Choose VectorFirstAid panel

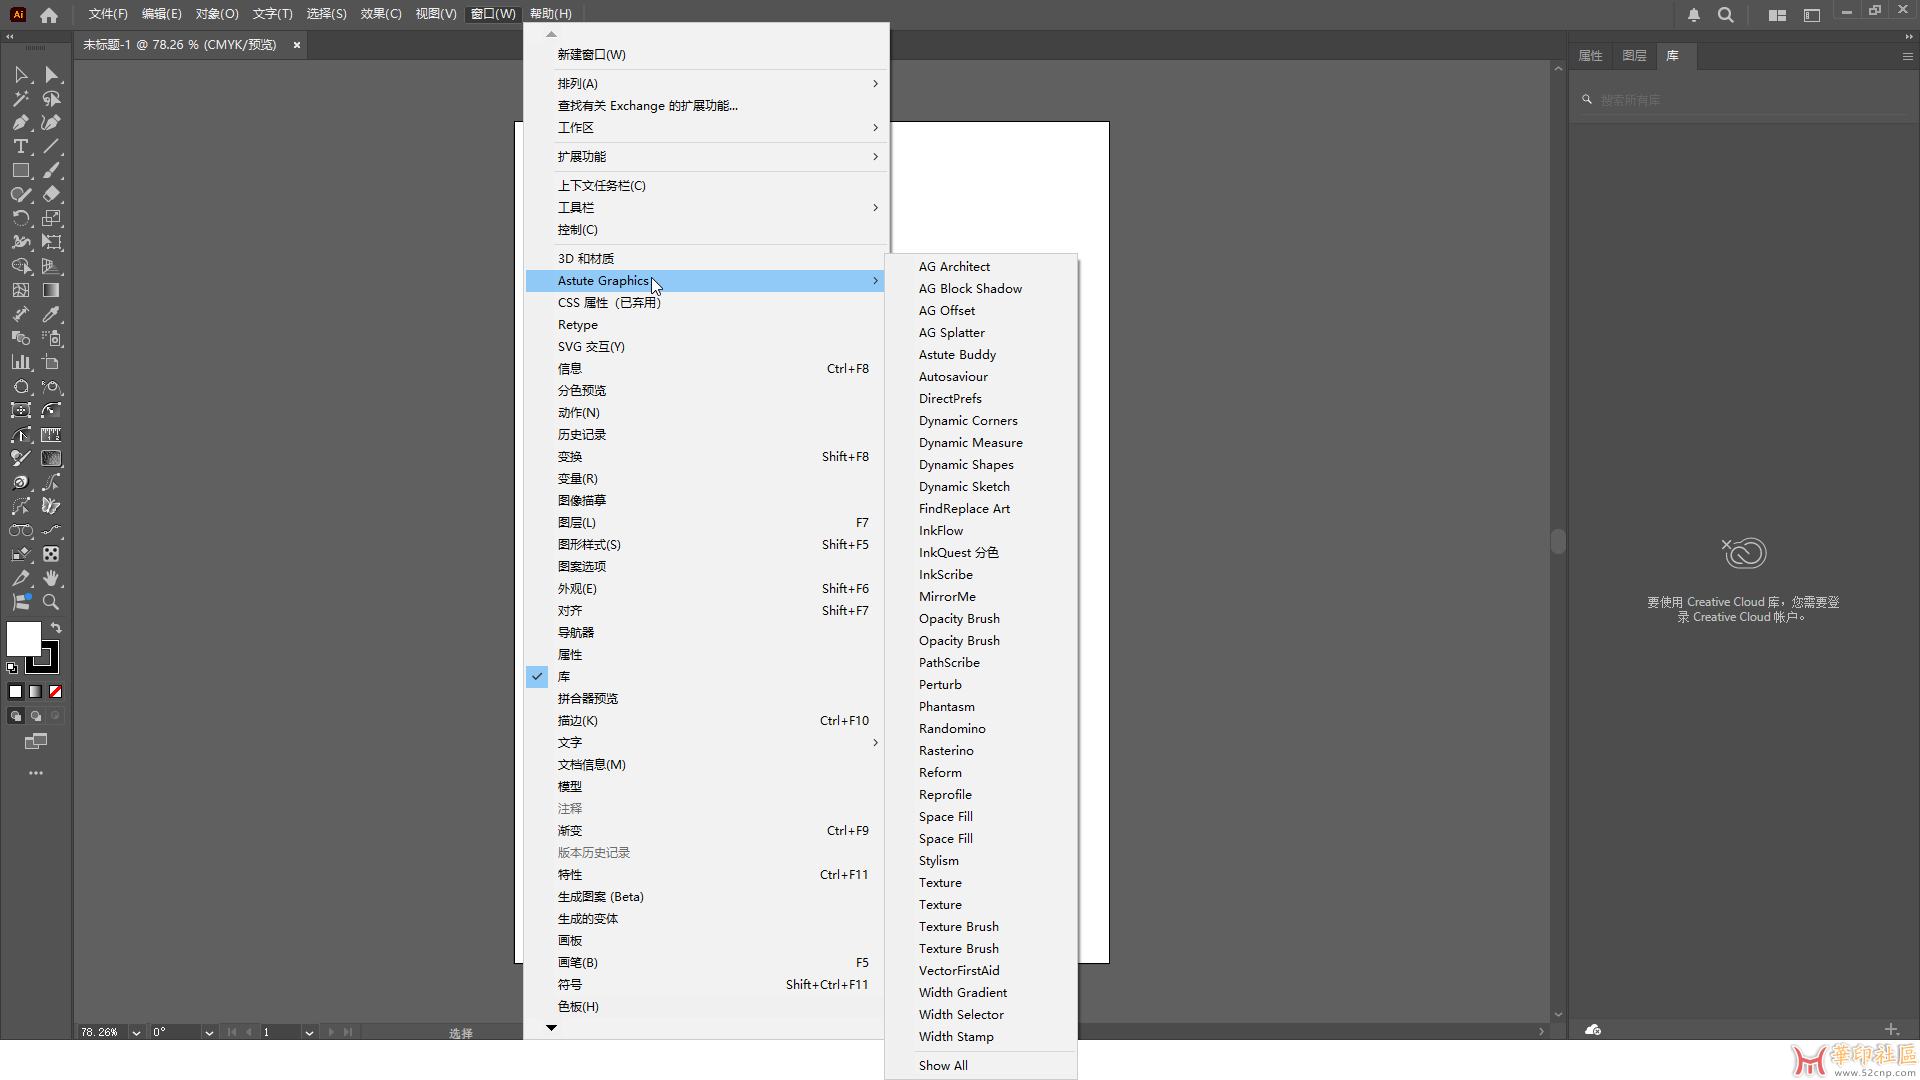[x=980, y=971]
